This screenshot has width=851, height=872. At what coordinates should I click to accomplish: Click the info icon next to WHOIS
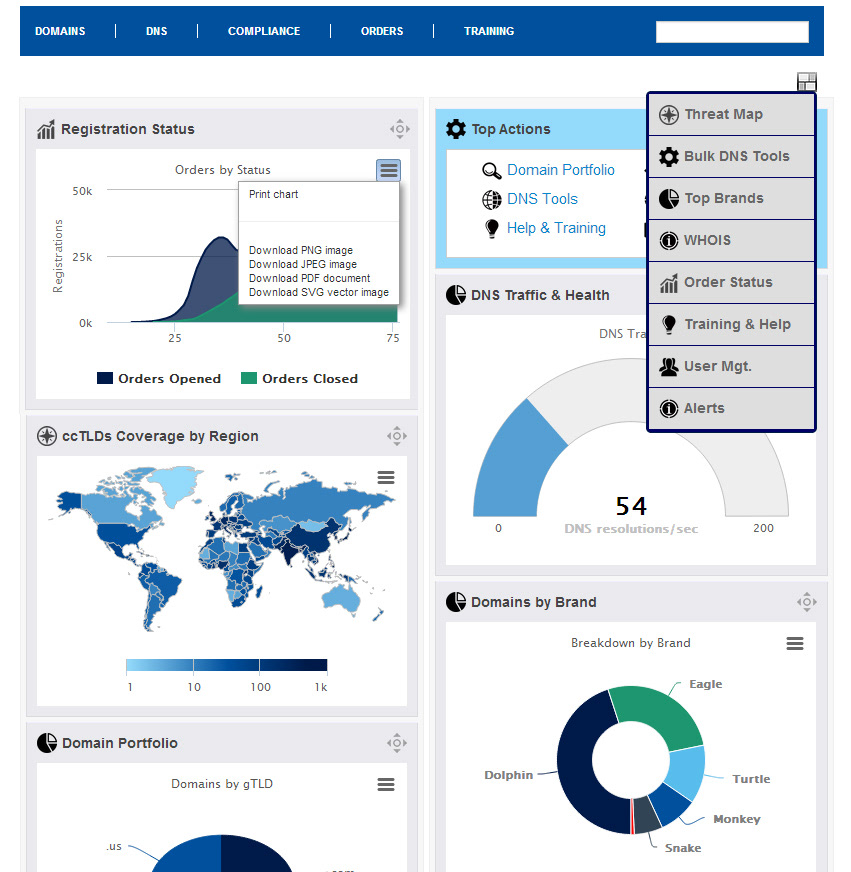pyautogui.click(x=669, y=241)
